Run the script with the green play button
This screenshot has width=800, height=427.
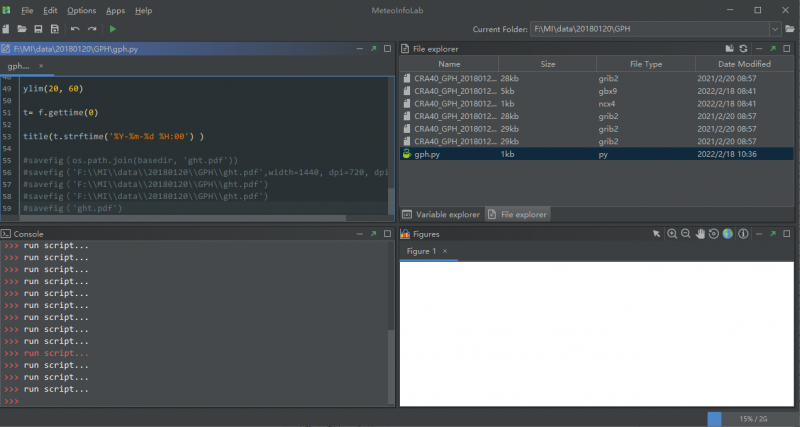coord(113,29)
